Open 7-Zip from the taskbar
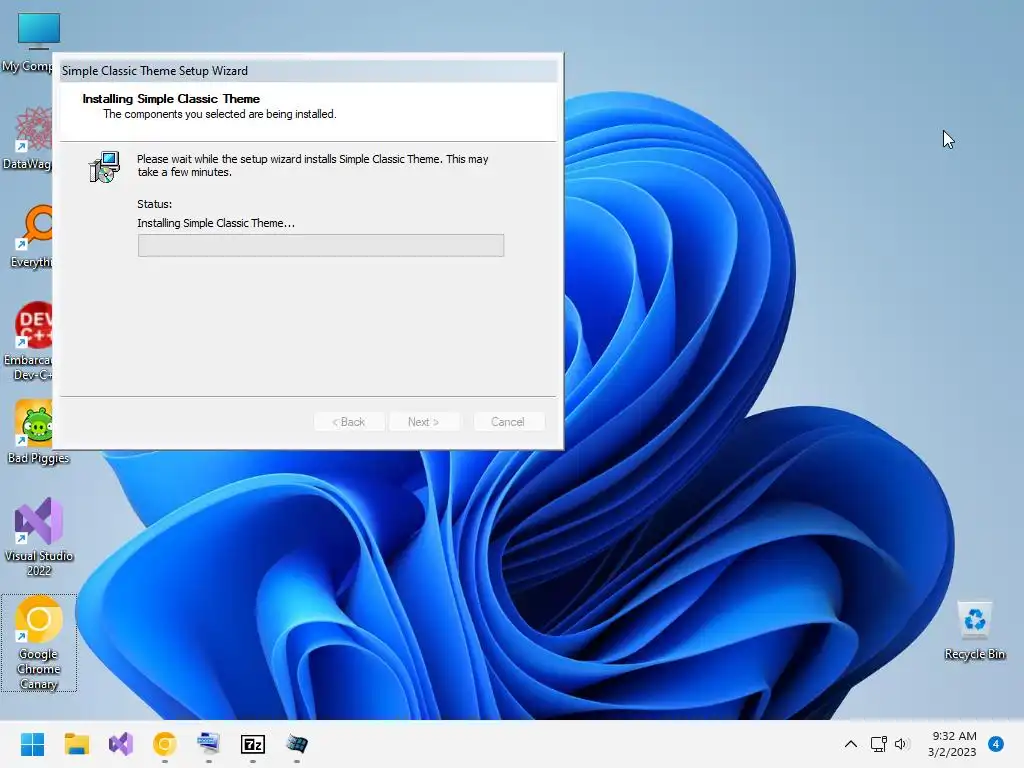This screenshot has height=768, width=1024. pos(253,744)
